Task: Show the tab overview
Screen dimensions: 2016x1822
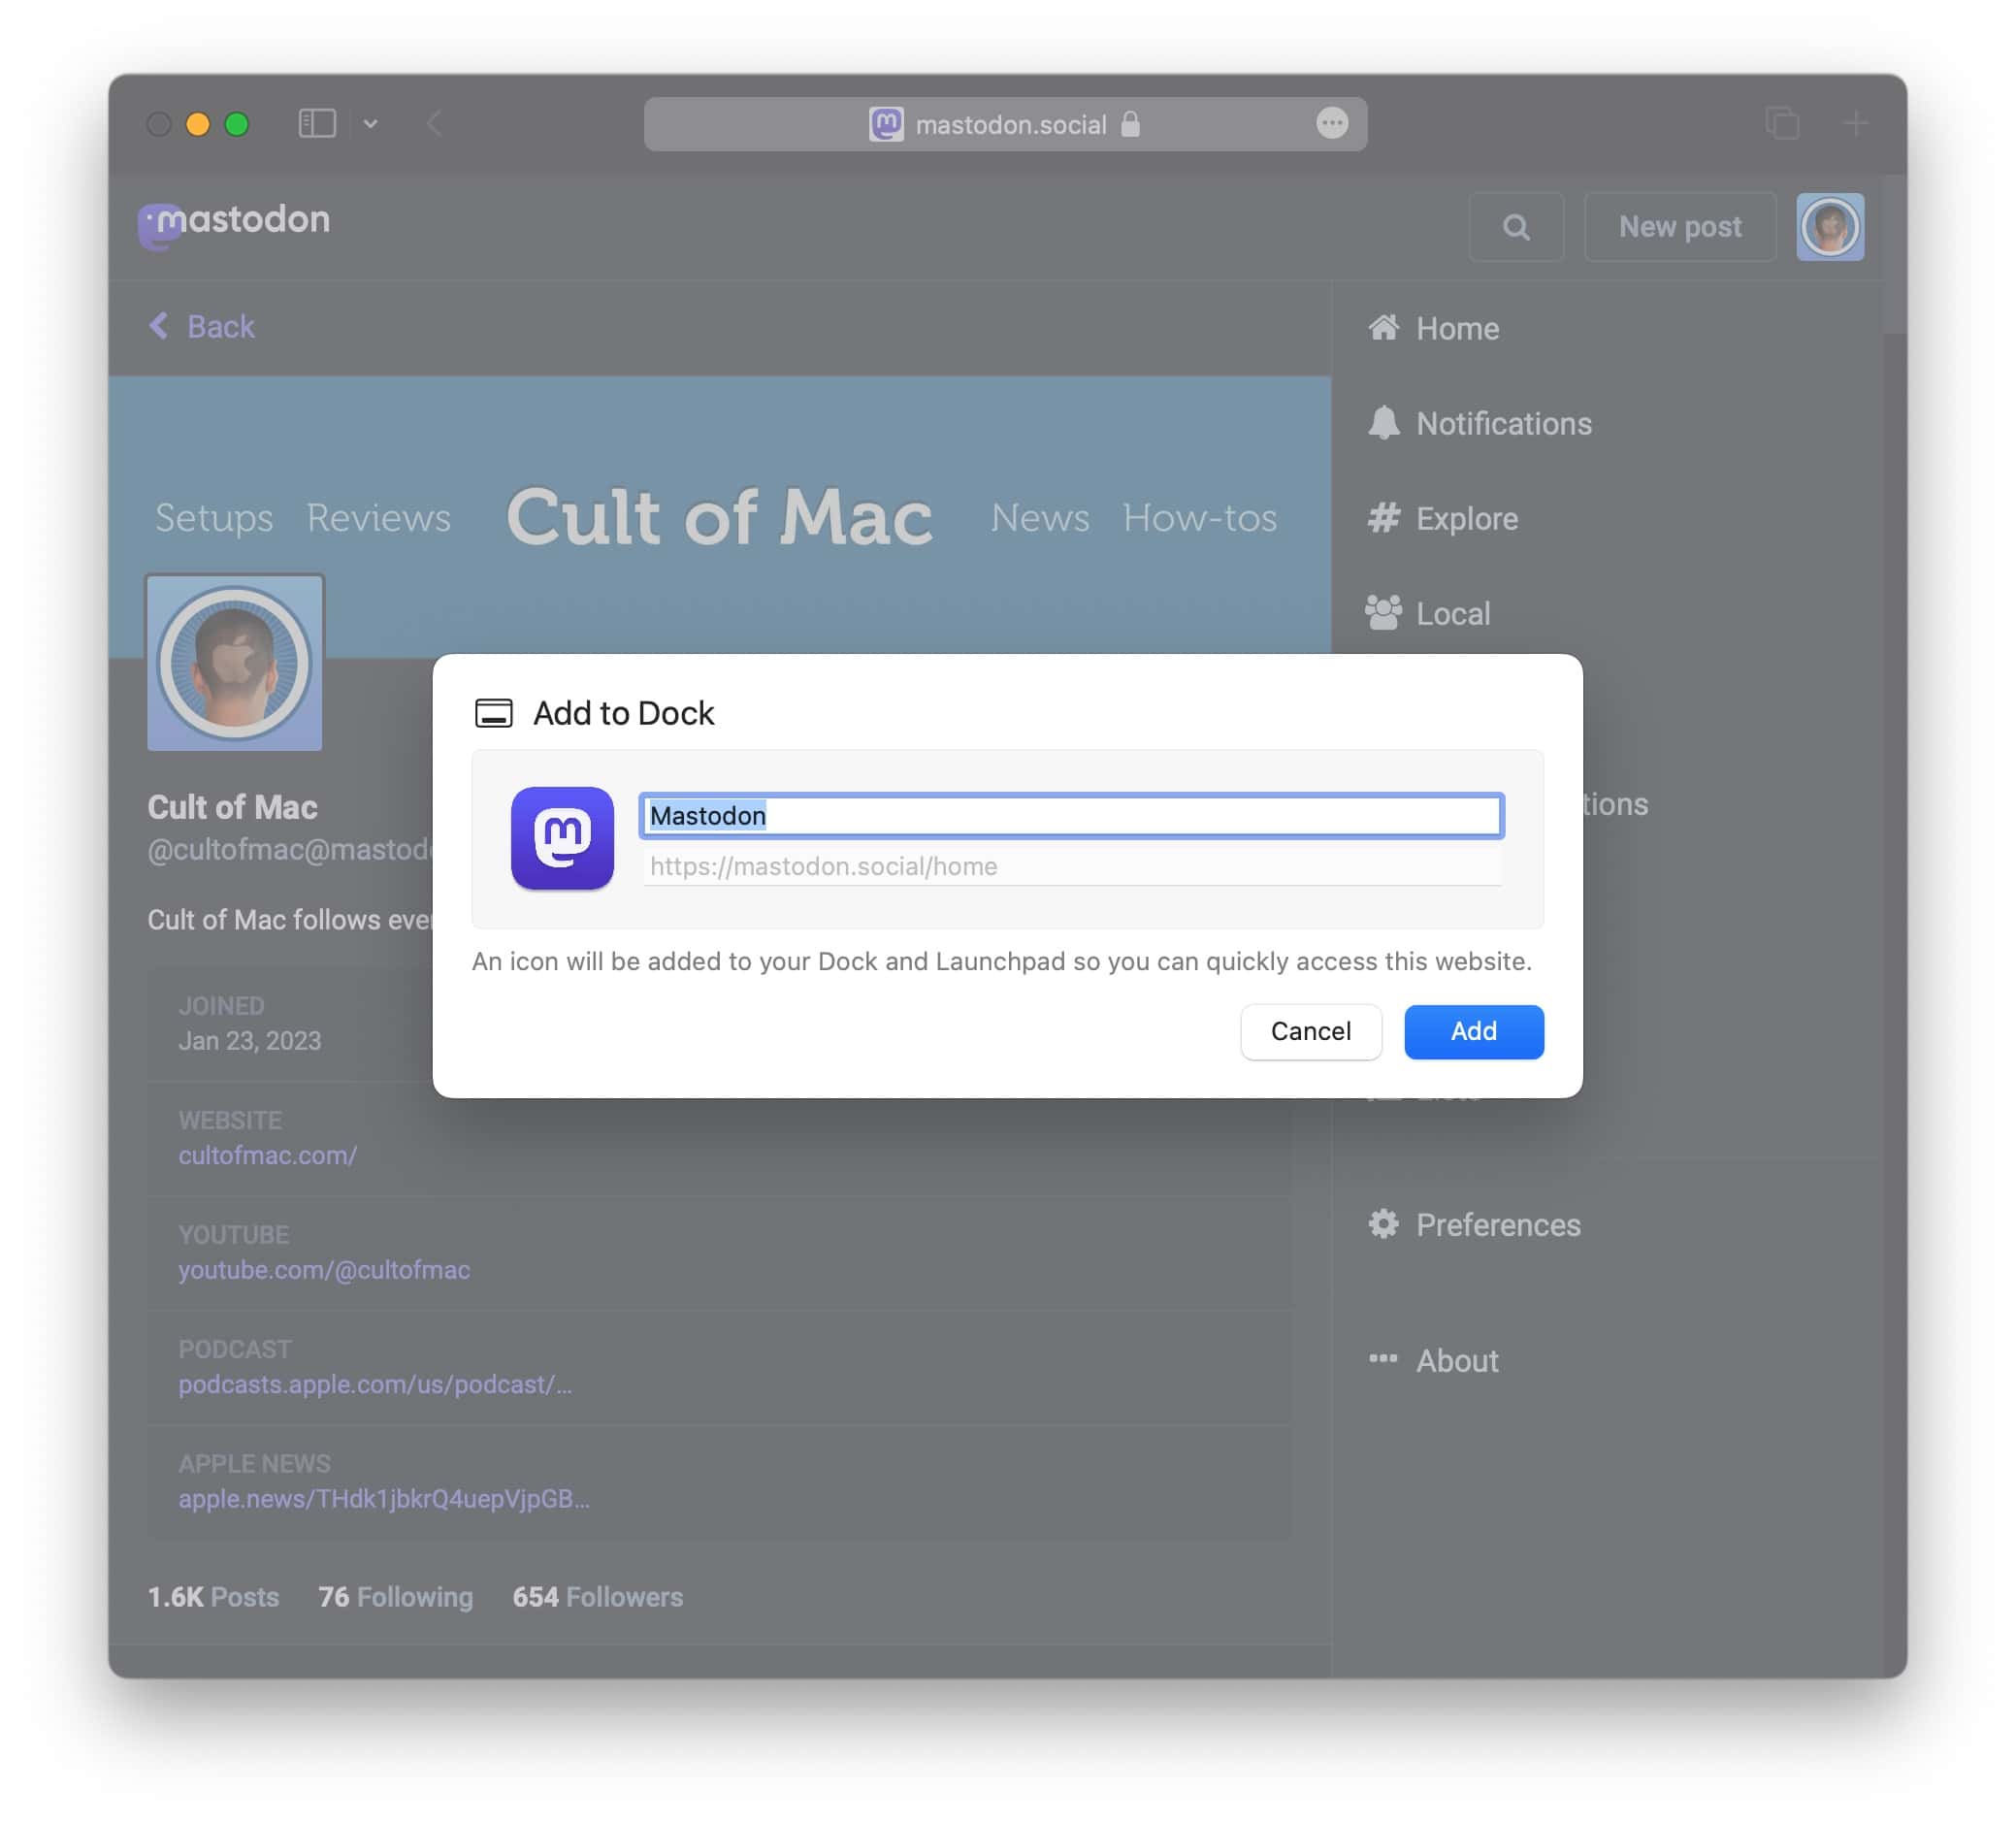Action: [x=1782, y=123]
